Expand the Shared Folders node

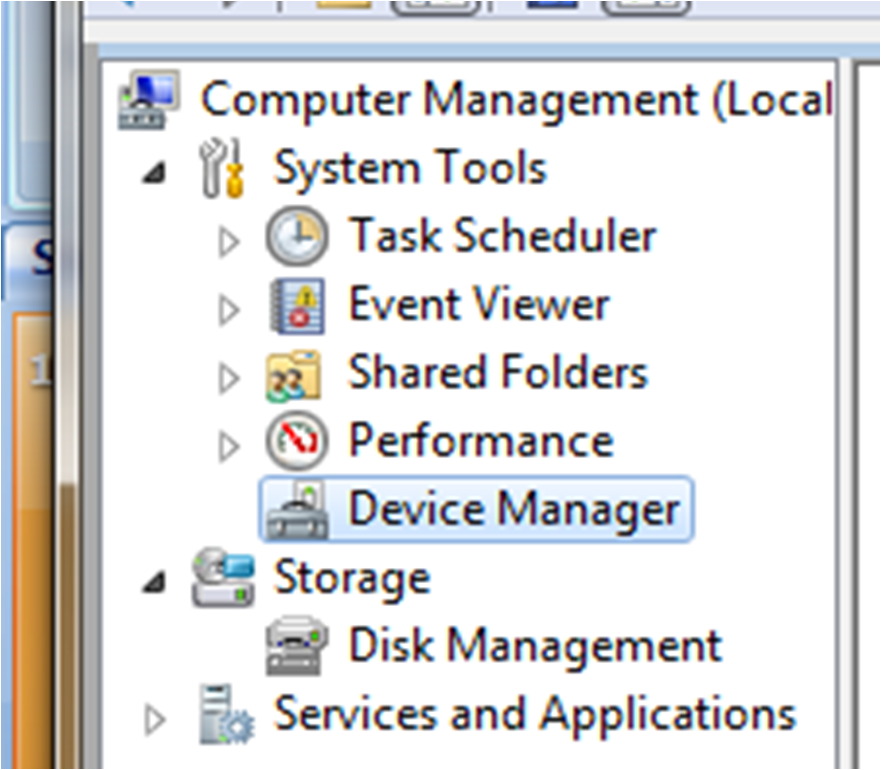tap(229, 378)
